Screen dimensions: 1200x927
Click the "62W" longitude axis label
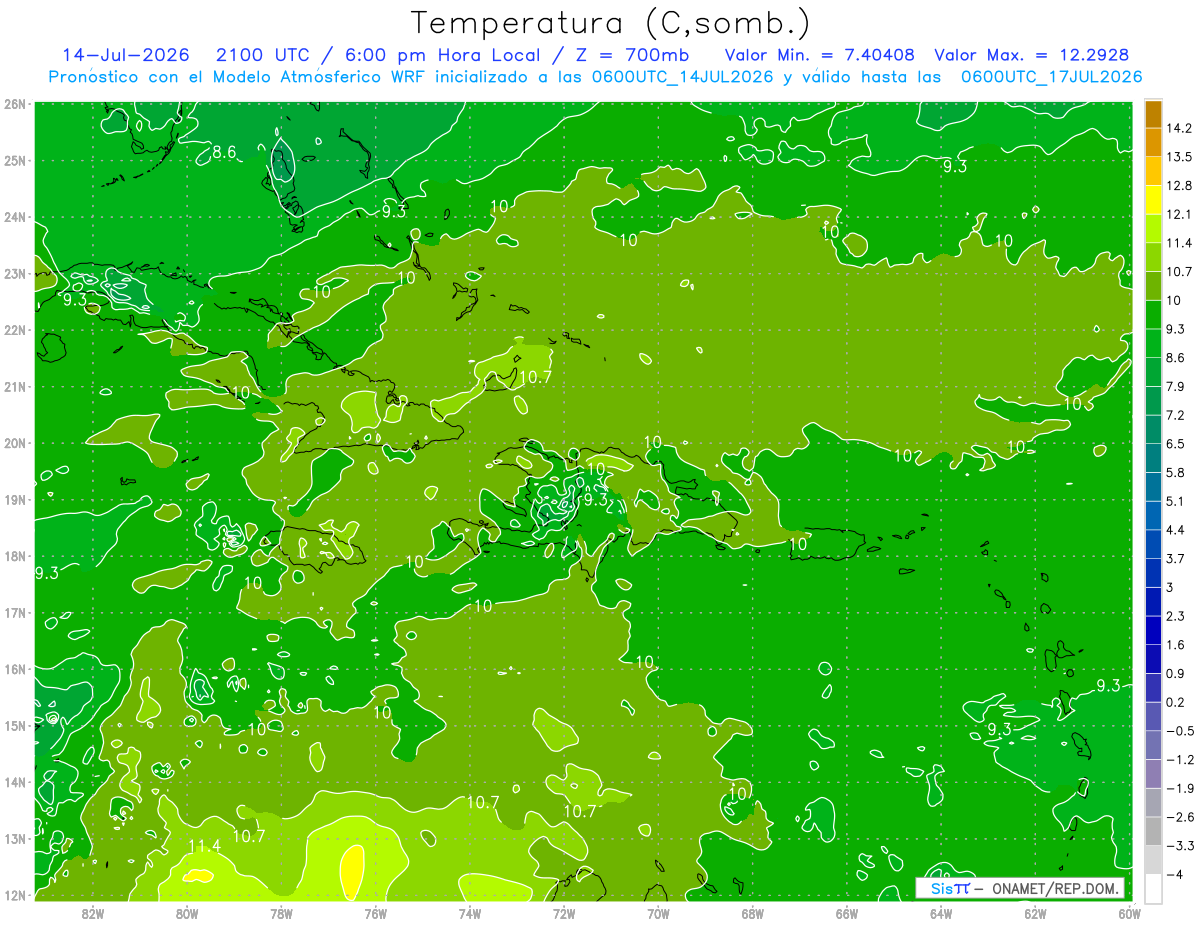[1035, 913]
